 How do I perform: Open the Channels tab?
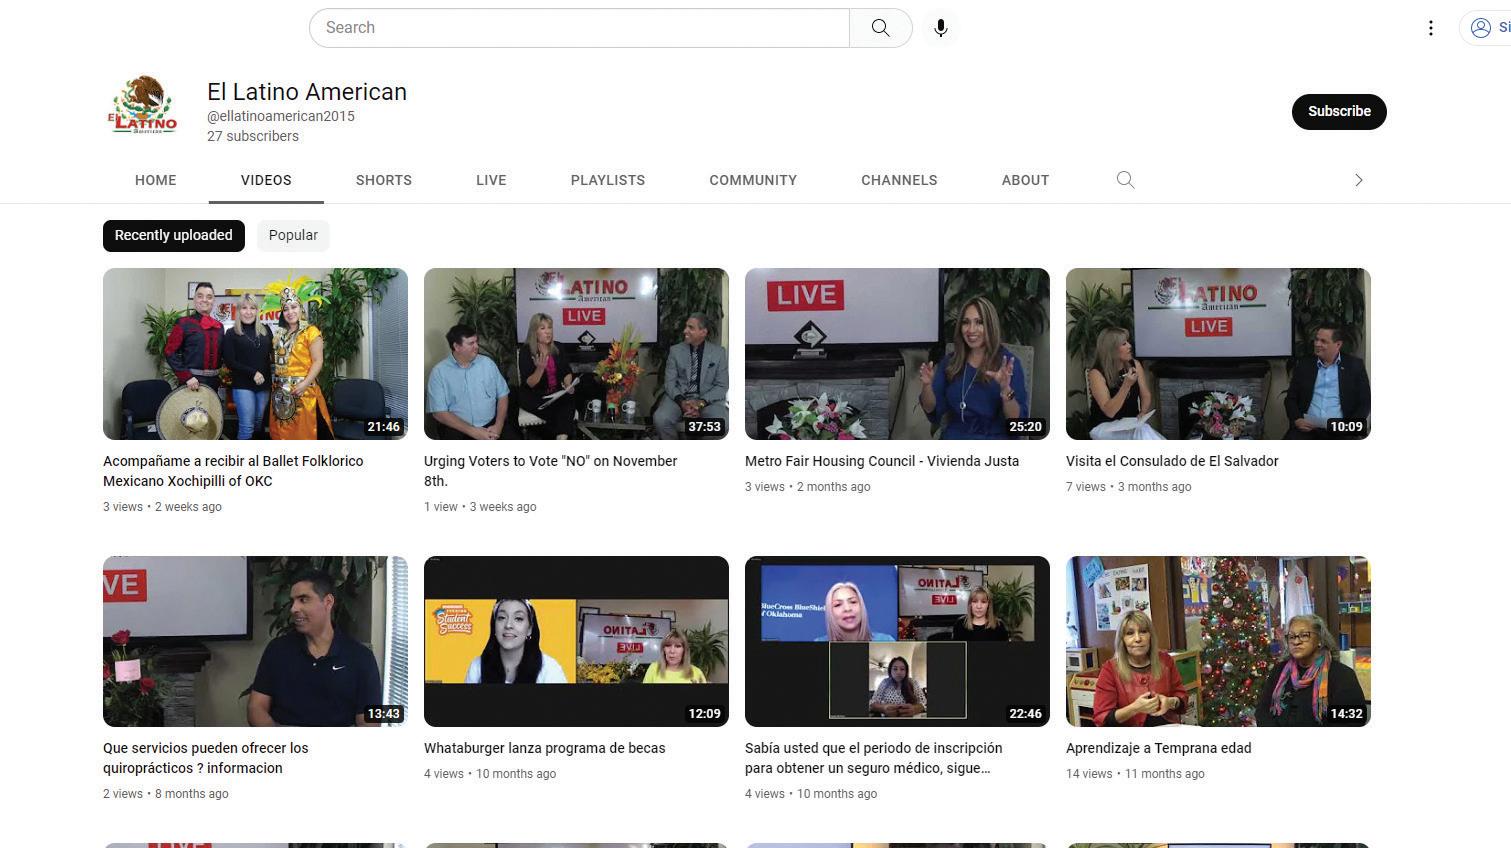pos(899,180)
